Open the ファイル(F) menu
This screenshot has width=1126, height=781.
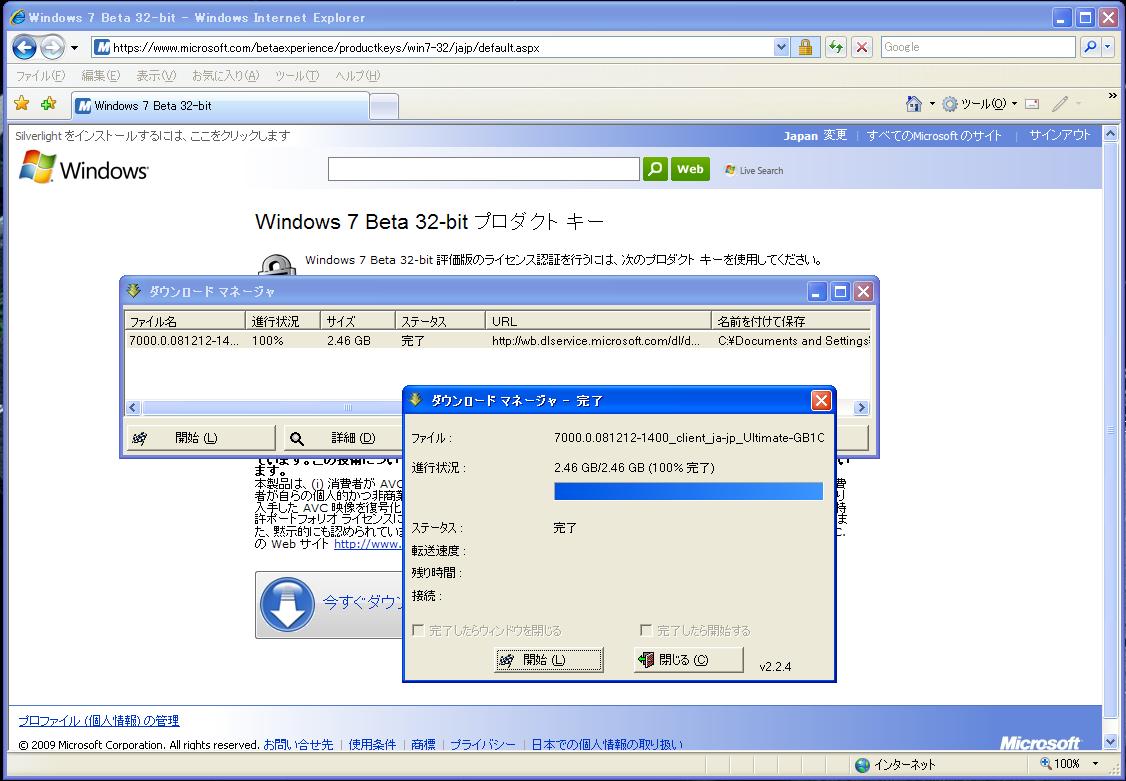pos(40,75)
